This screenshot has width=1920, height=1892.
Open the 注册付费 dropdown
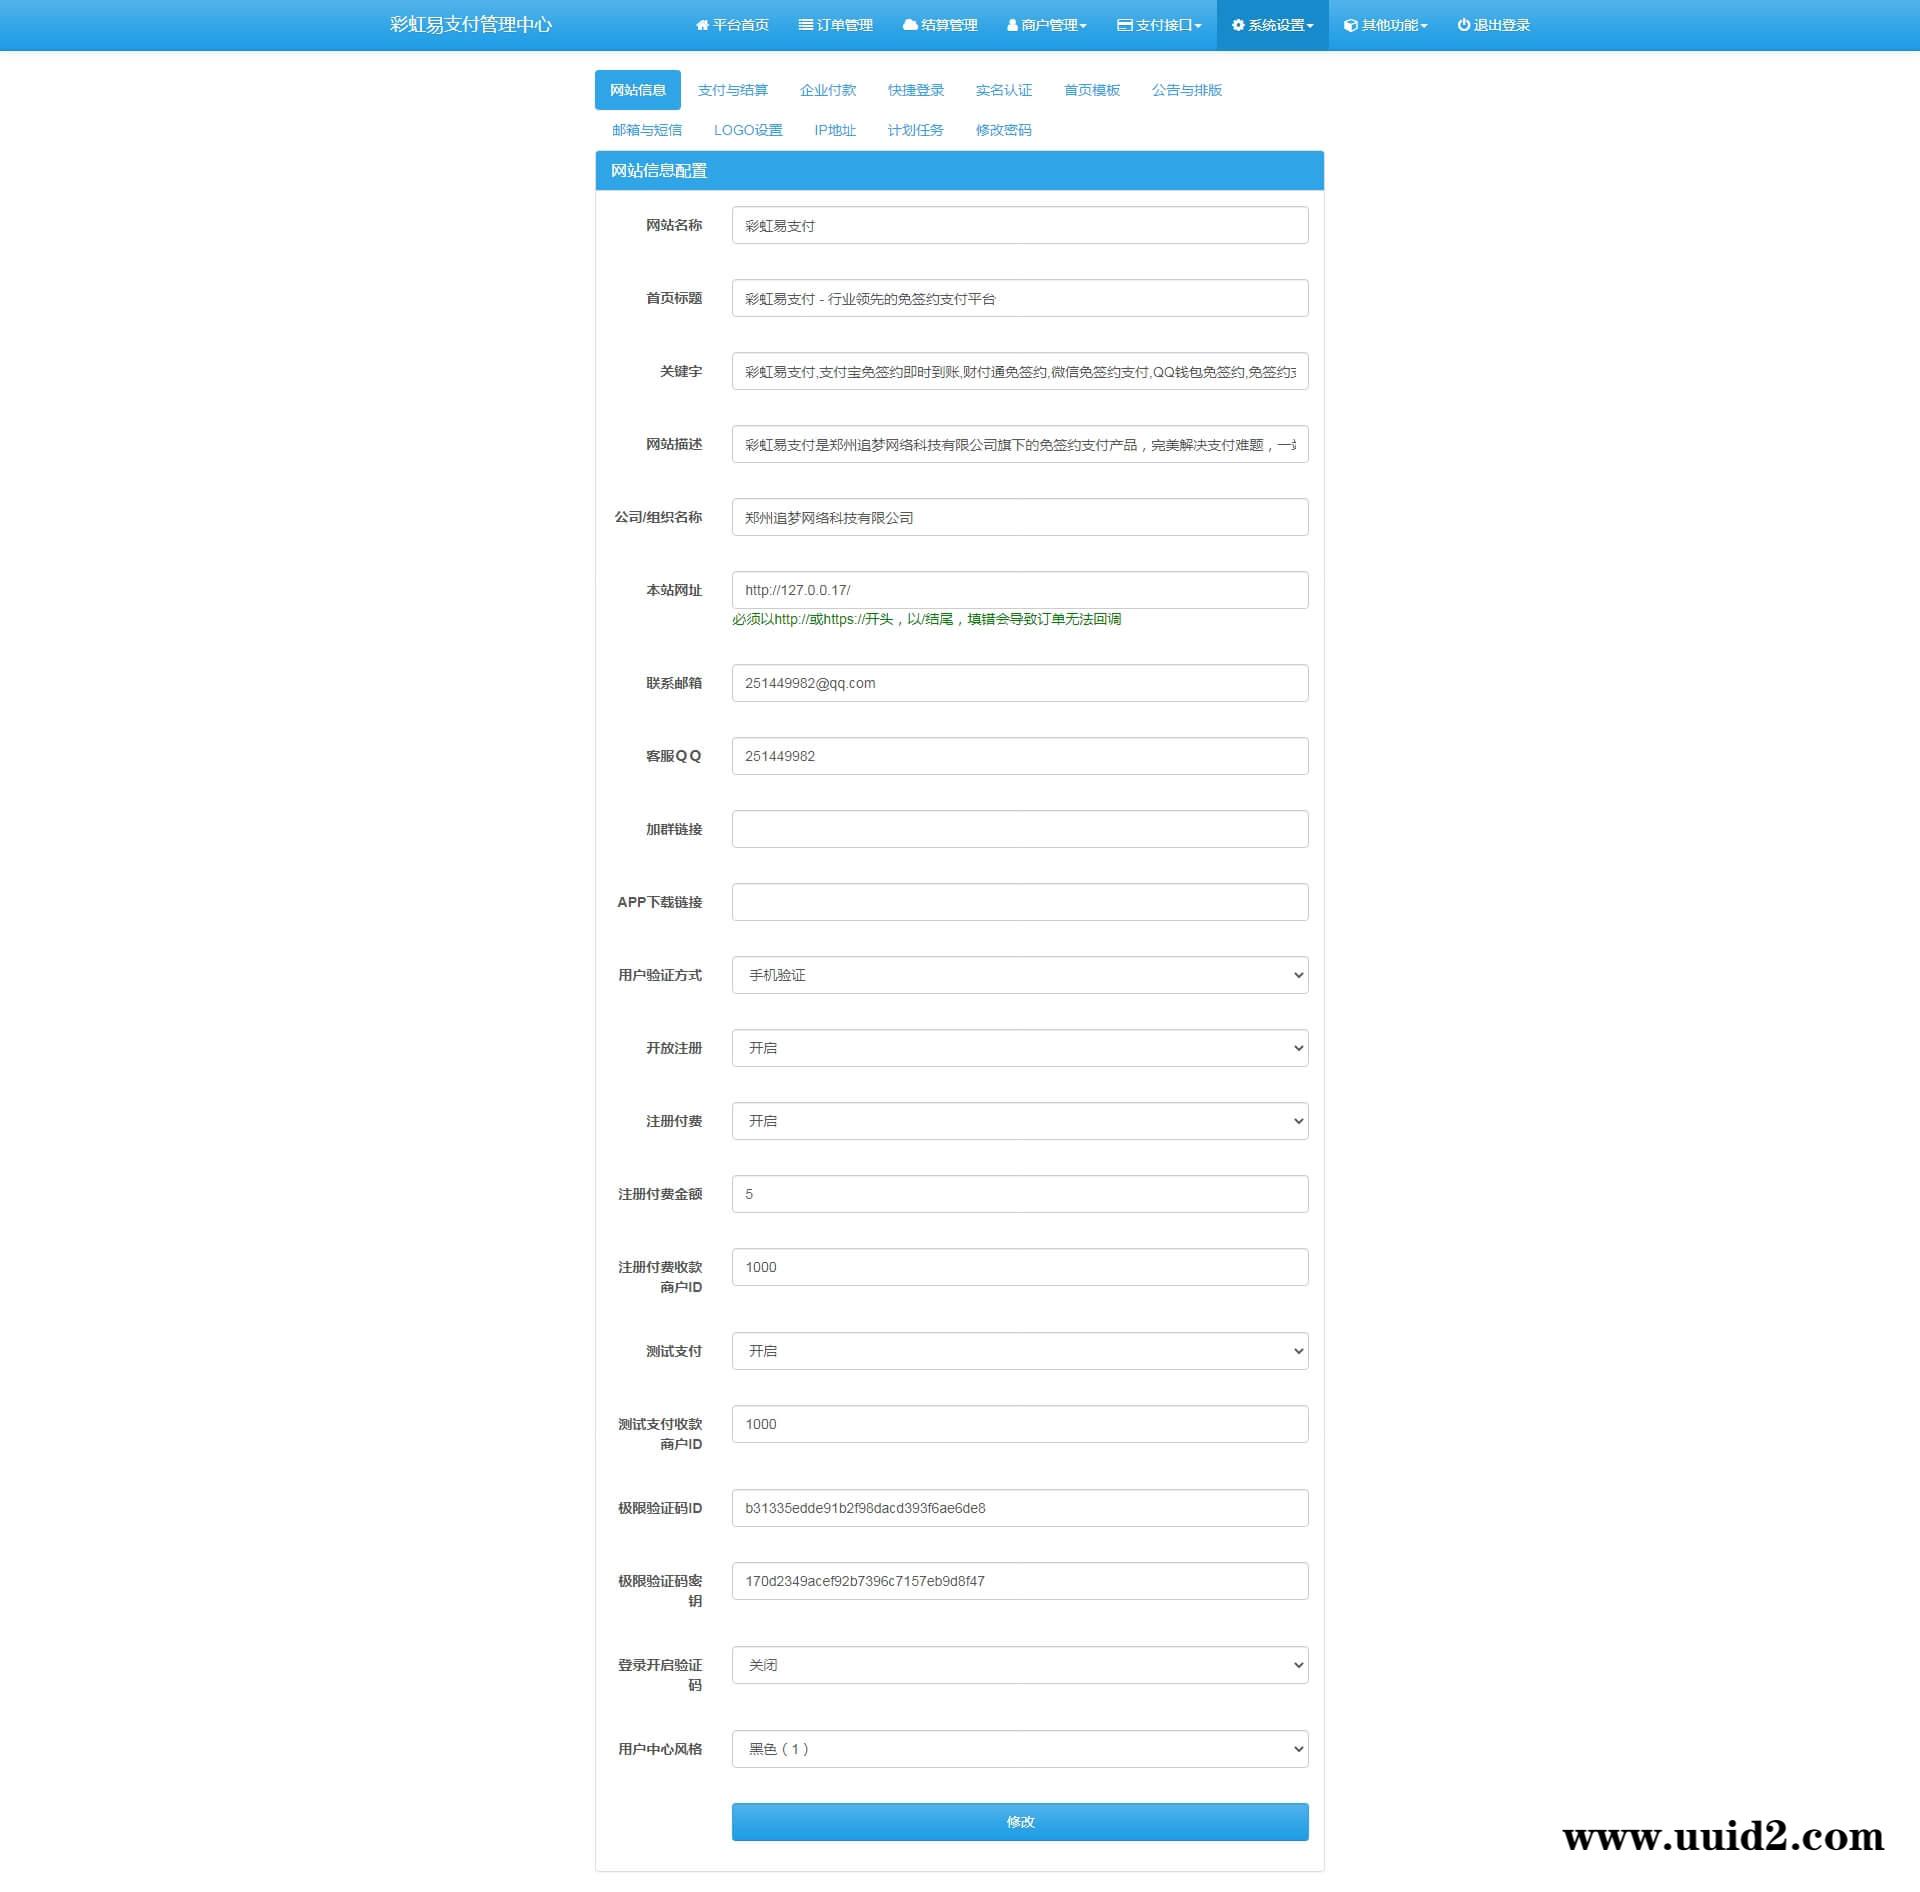click(1019, 1121)
